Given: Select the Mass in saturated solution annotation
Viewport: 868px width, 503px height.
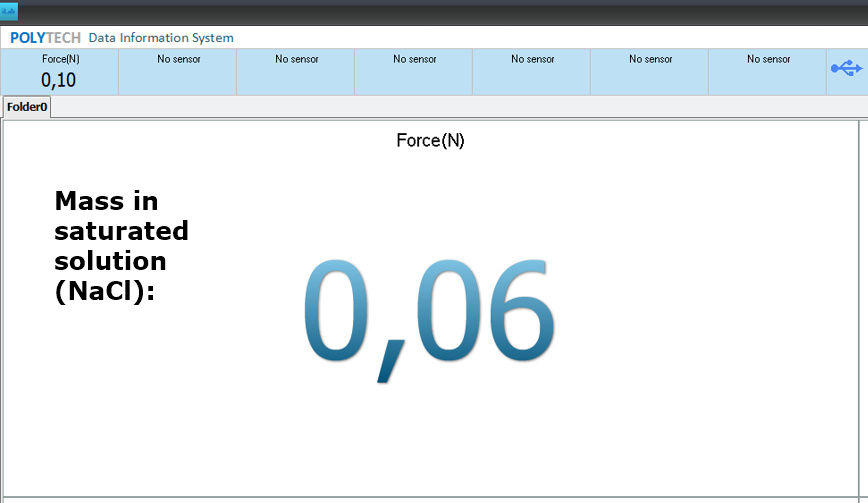Looking at the screenshot, I should (x=120, y=246).
